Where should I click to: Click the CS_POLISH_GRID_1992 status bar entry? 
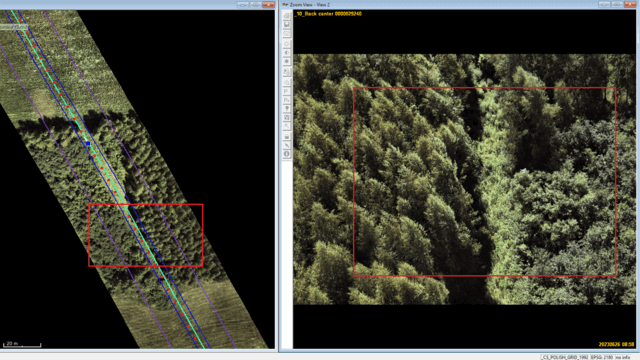[x=565, y=357]
